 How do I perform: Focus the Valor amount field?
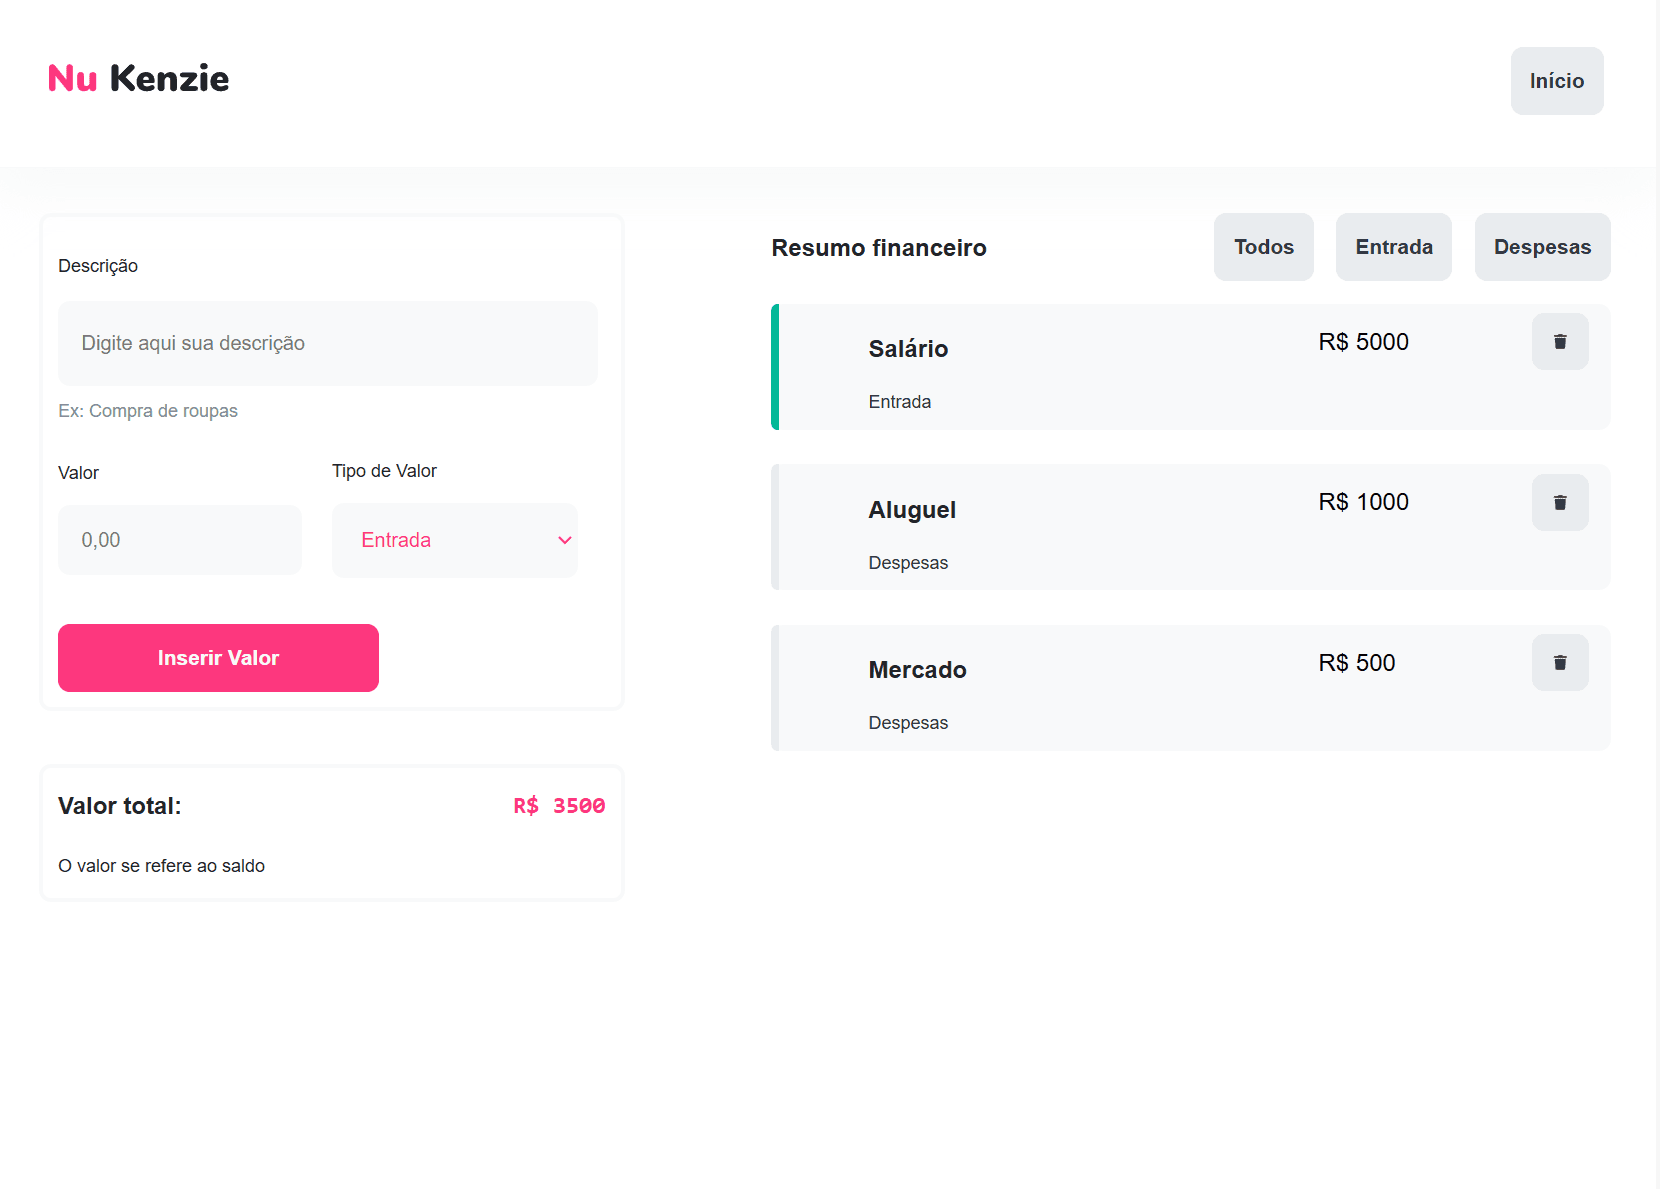point(180,540)
